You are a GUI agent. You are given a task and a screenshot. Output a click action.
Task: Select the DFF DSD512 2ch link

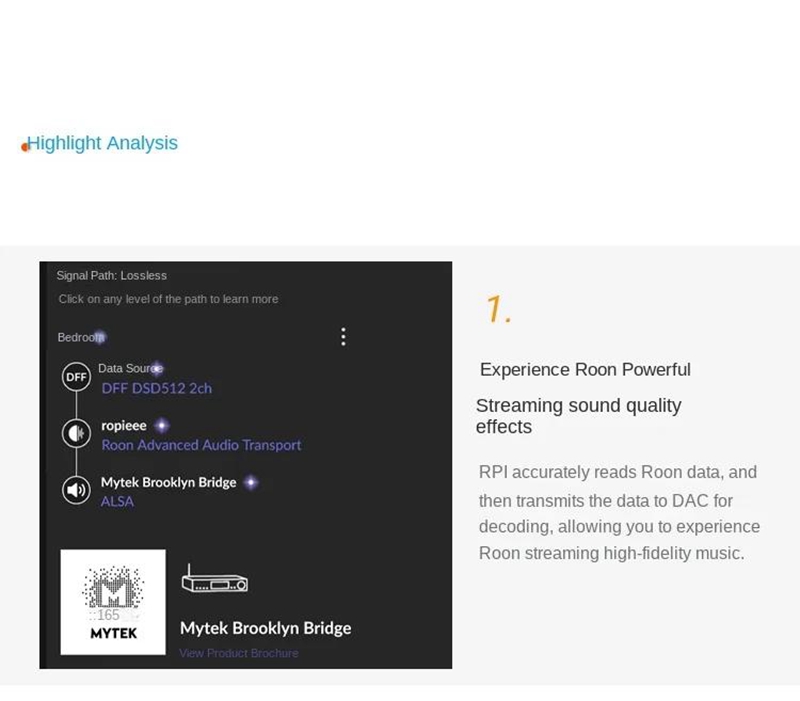click(156, 388)
